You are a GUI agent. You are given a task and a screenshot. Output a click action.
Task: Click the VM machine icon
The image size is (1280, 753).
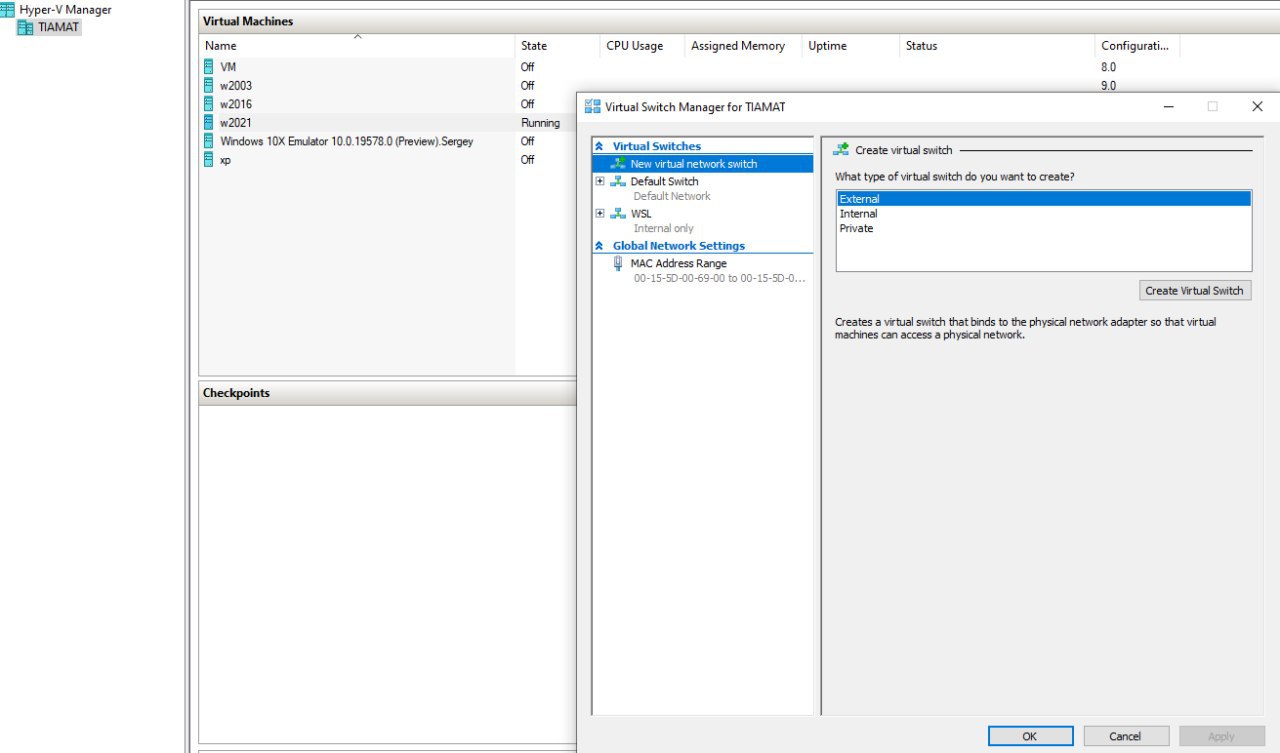tap(209, 67)
